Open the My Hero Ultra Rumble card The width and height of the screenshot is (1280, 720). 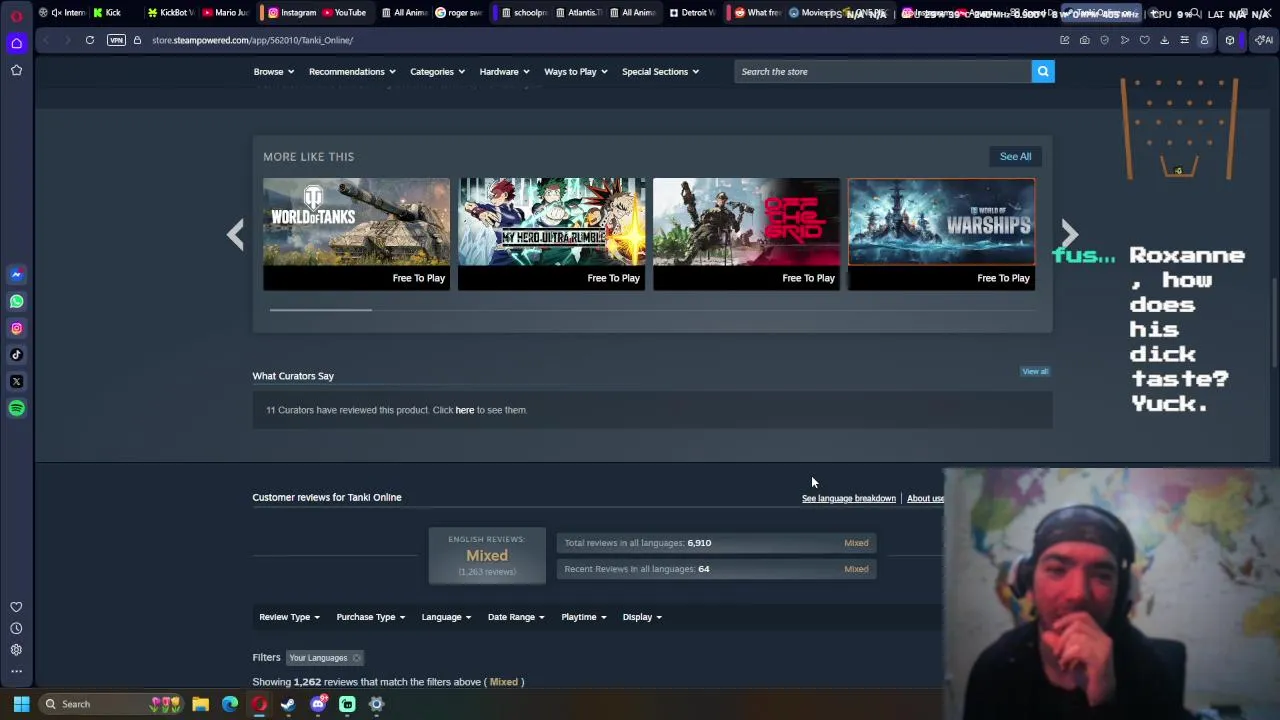pyautogui.click(x=551, y=234)
